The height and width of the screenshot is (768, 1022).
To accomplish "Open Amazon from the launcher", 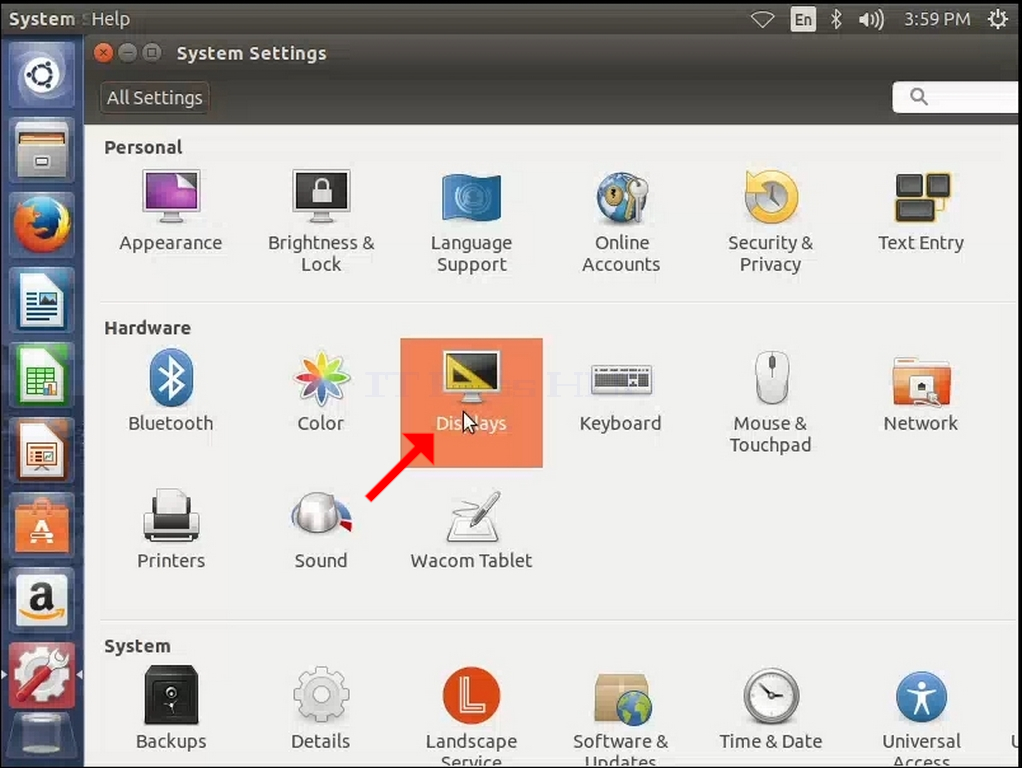I will pyautogui.click(x=42, y=600).
